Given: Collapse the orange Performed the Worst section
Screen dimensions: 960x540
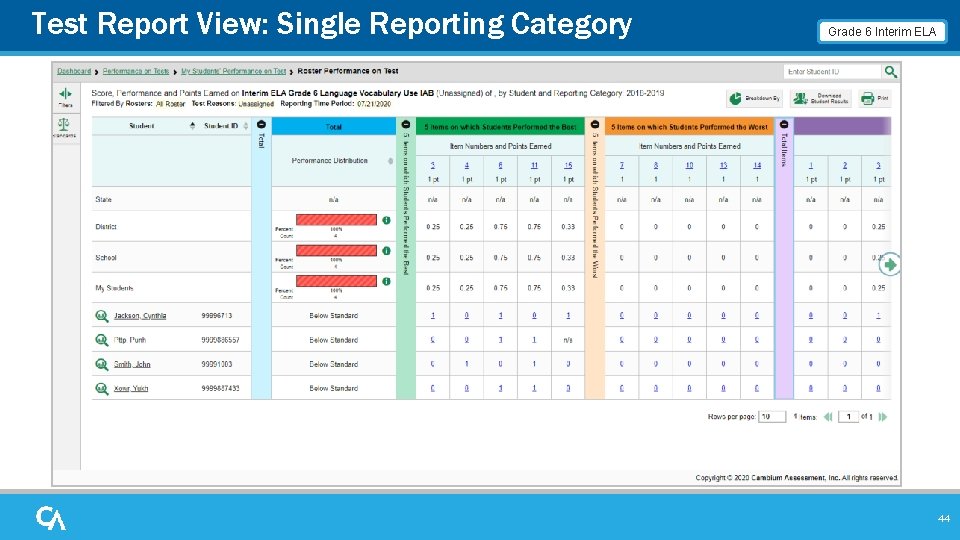Looking at the screenshot, I should pyautogui.click(x=594, y=124).
